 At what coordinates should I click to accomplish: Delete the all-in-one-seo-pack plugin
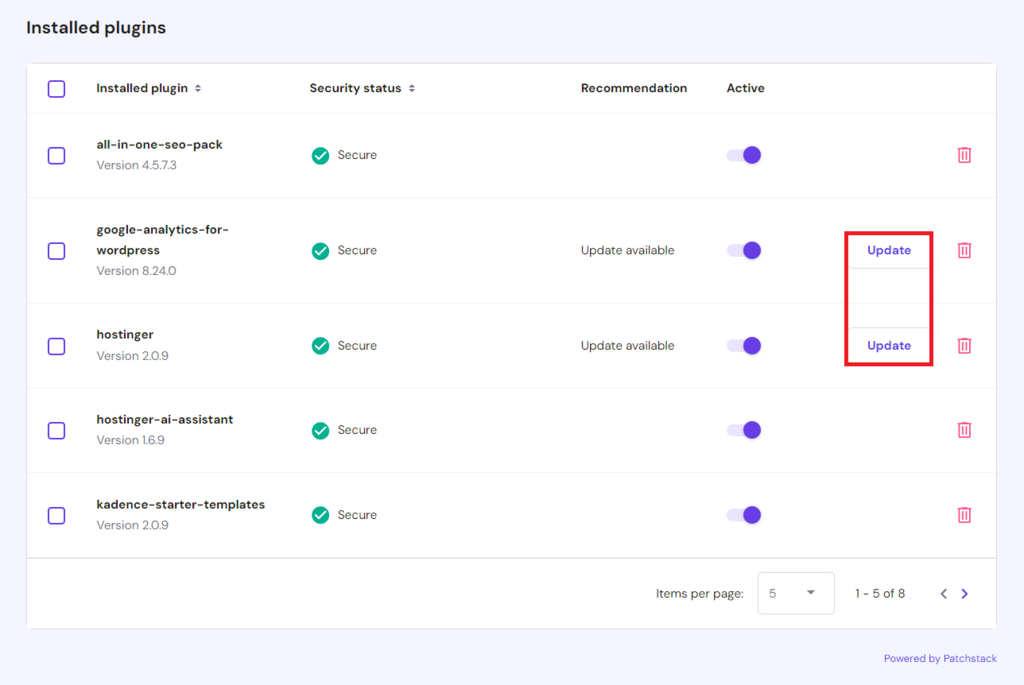click(x=963, y=155)
